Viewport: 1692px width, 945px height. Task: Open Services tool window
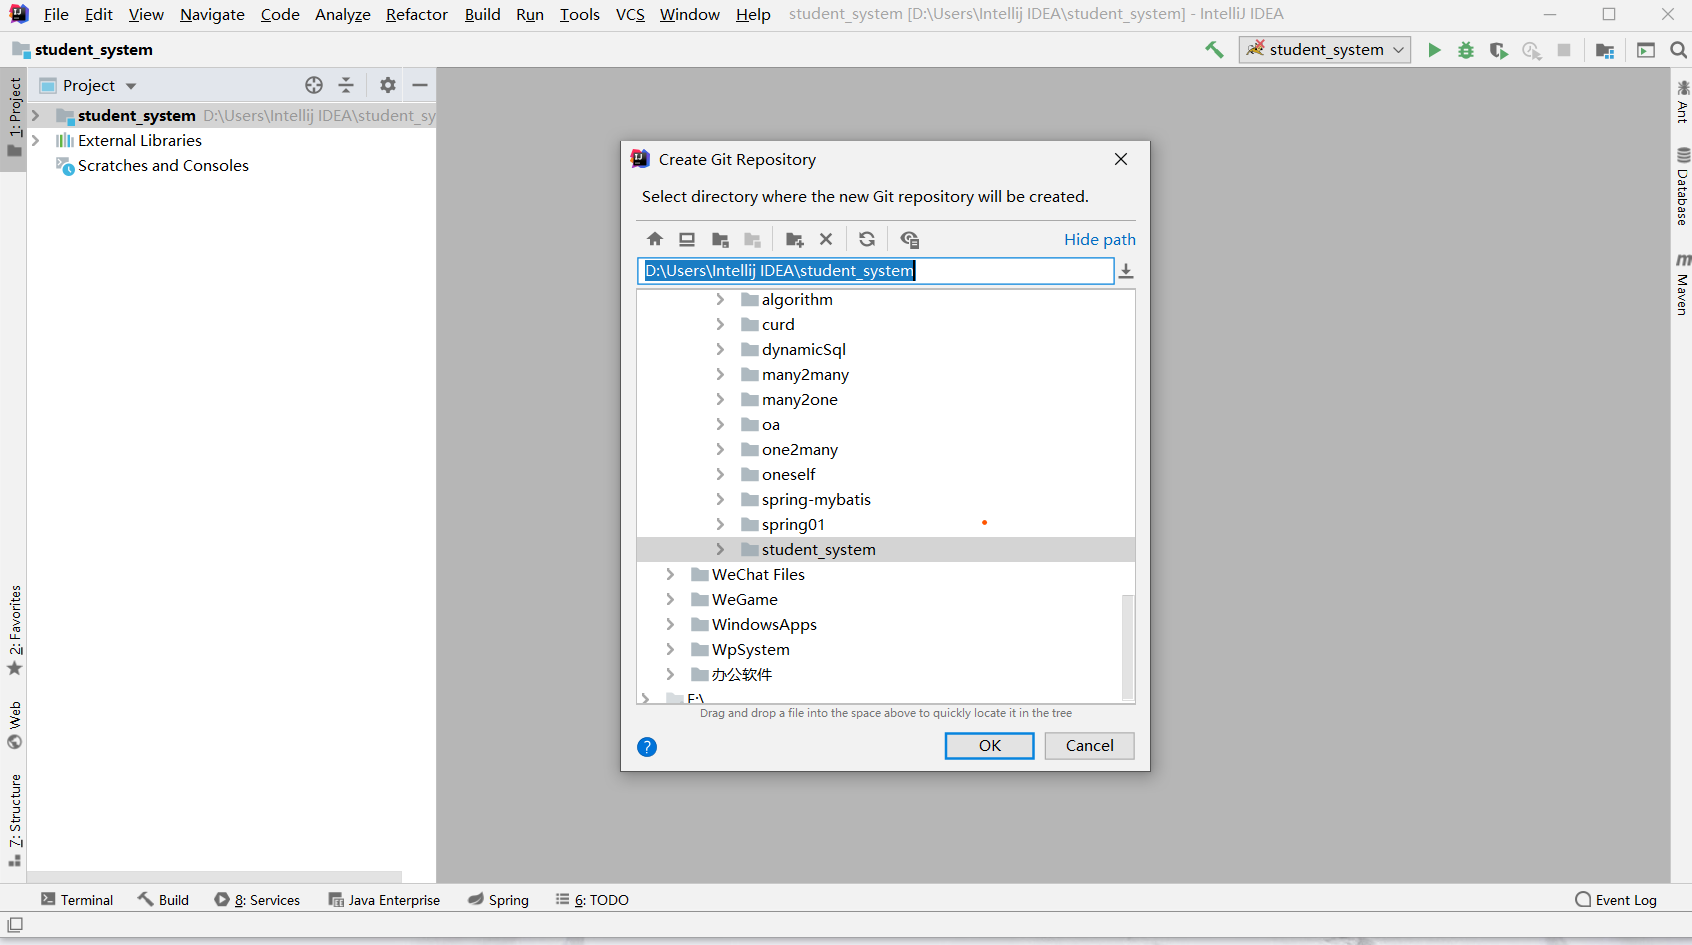257,900
